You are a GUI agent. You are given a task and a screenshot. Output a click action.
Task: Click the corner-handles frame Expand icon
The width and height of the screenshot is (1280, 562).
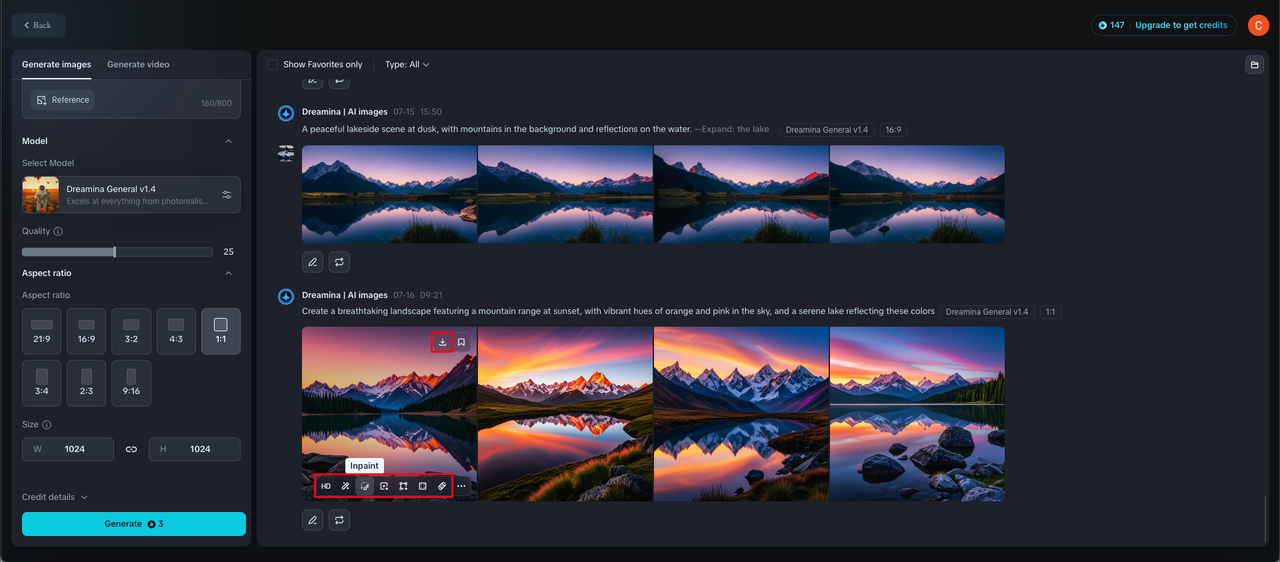(x=403, y=486)
